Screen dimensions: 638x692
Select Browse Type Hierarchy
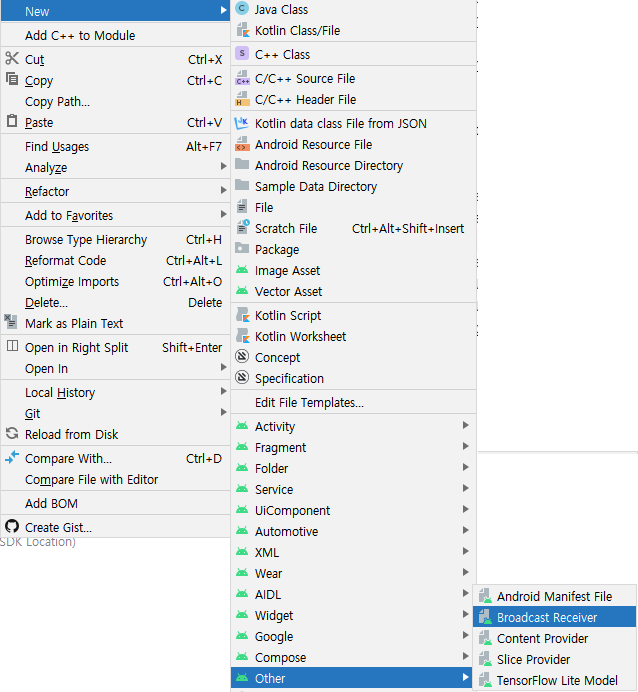[x=116, y=240]
